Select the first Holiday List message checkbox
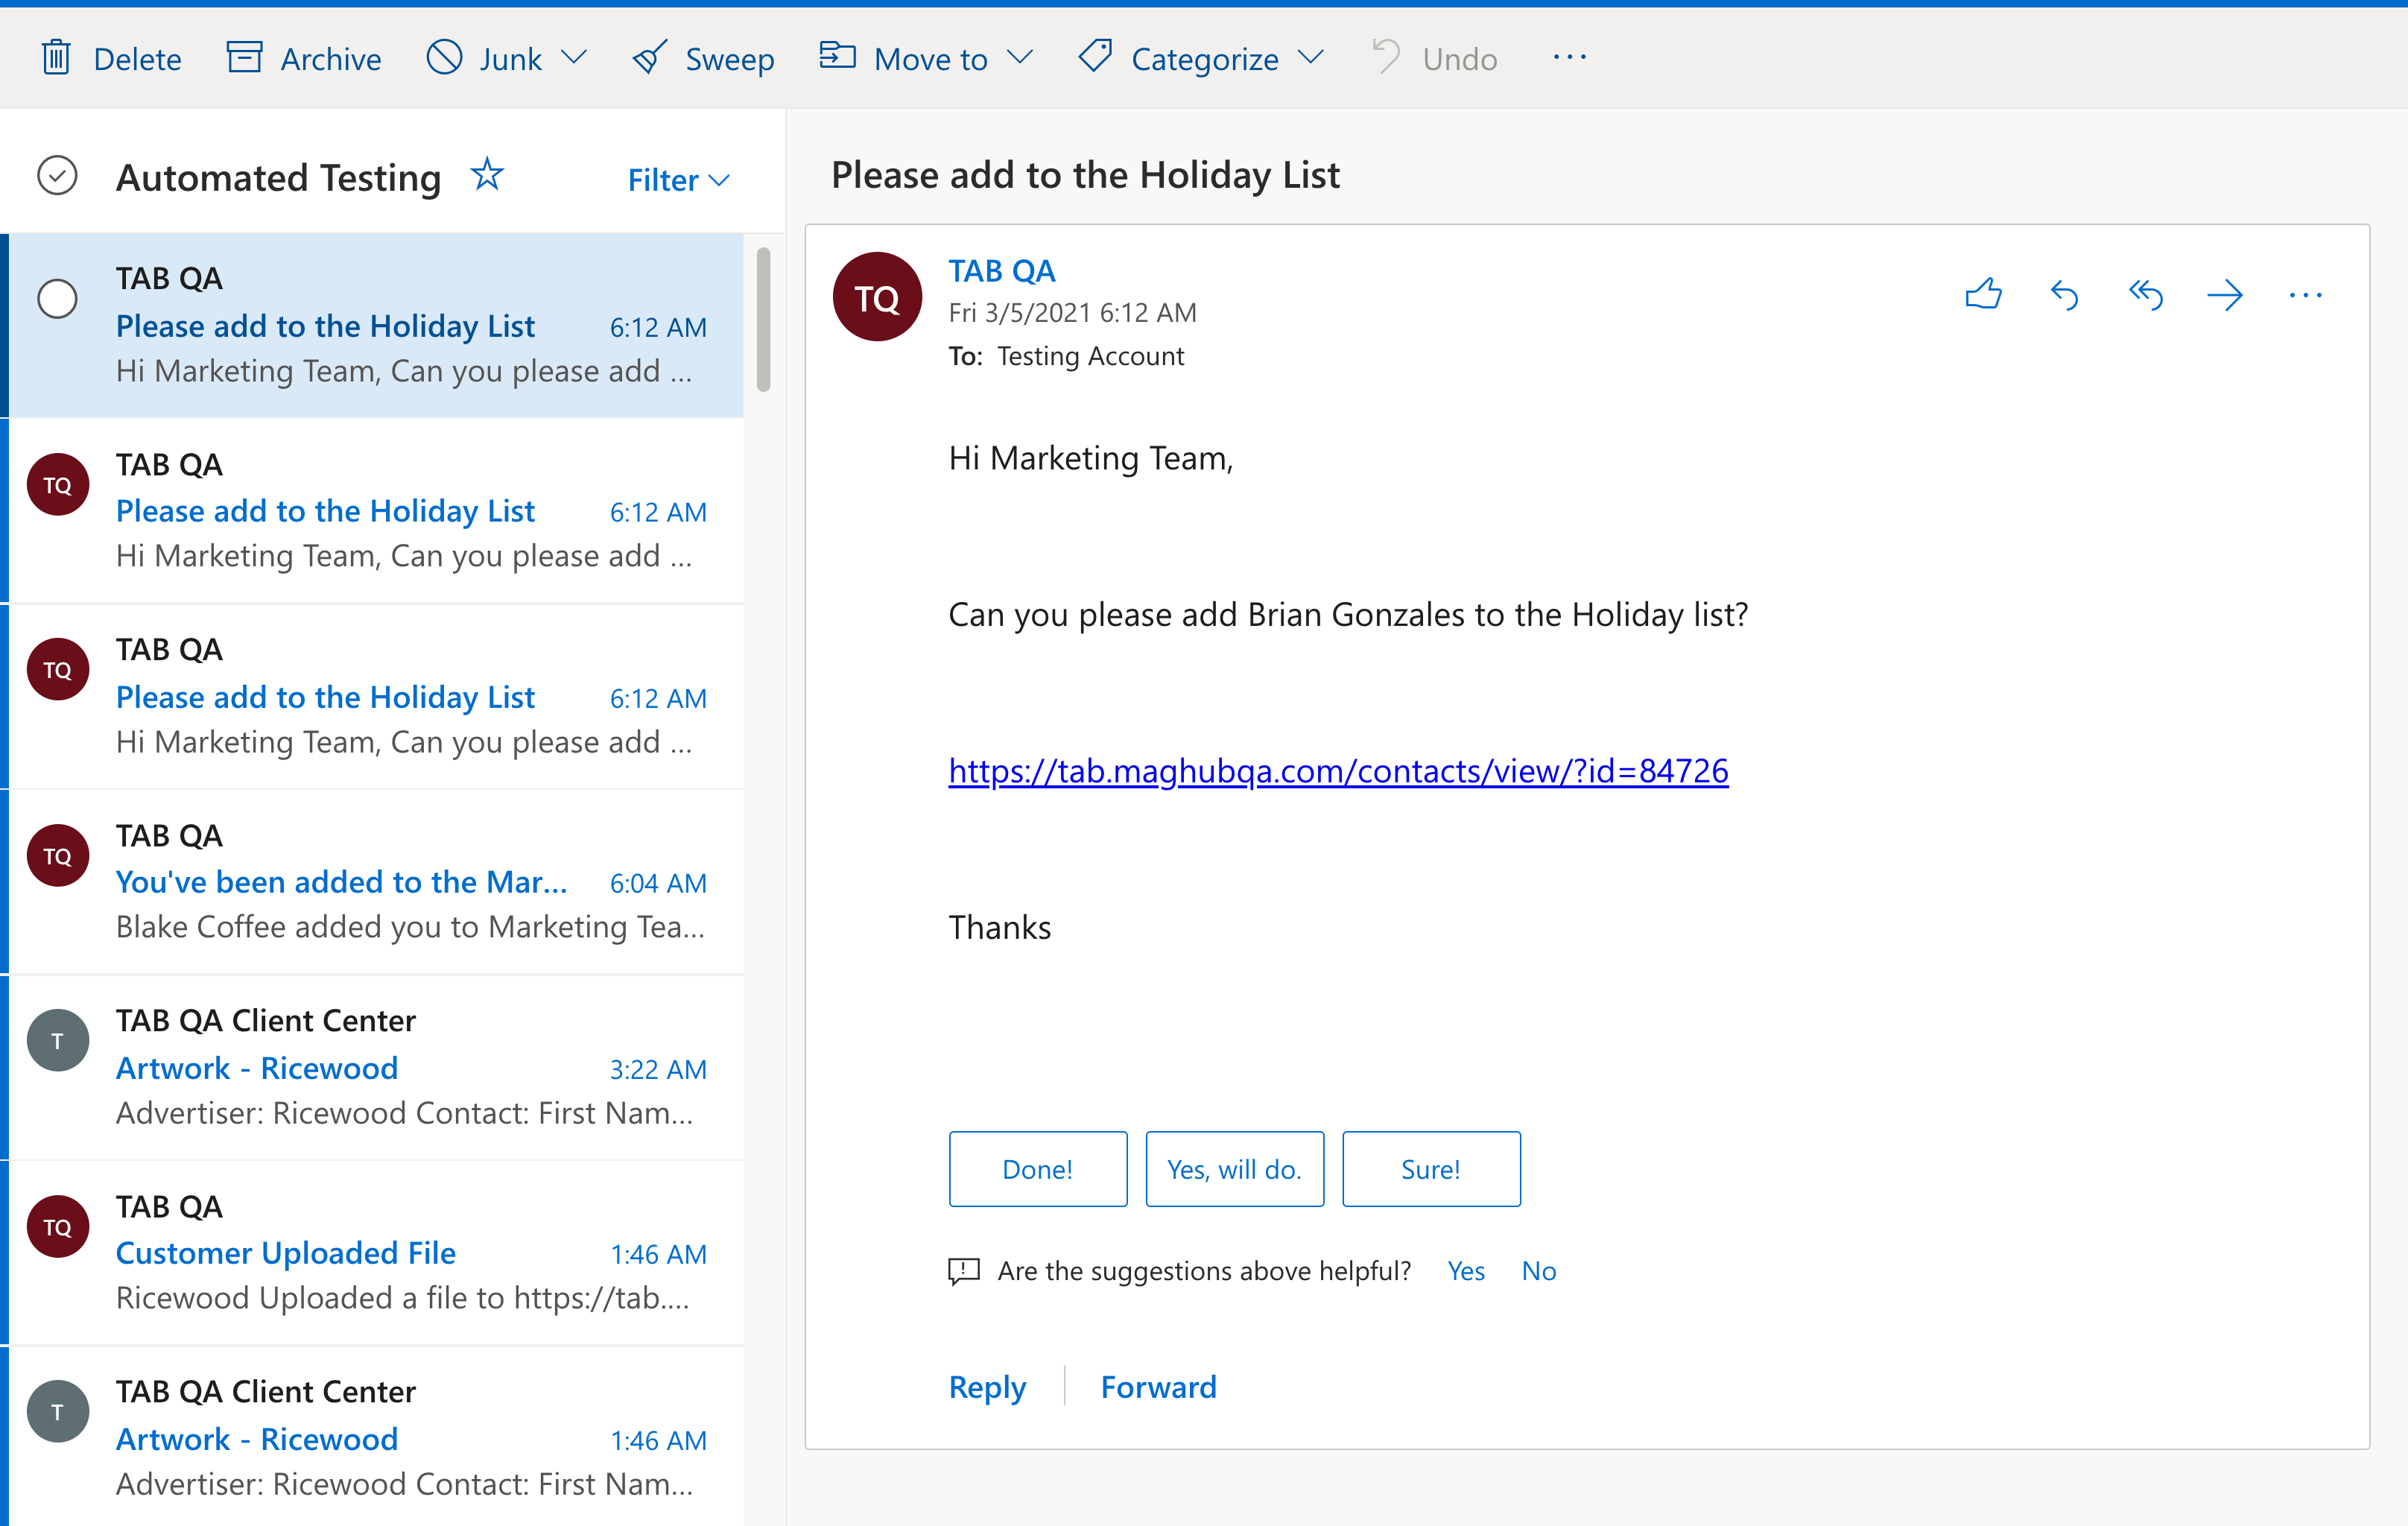This screenshot has height=1526, width=2408. coord(57,298)
